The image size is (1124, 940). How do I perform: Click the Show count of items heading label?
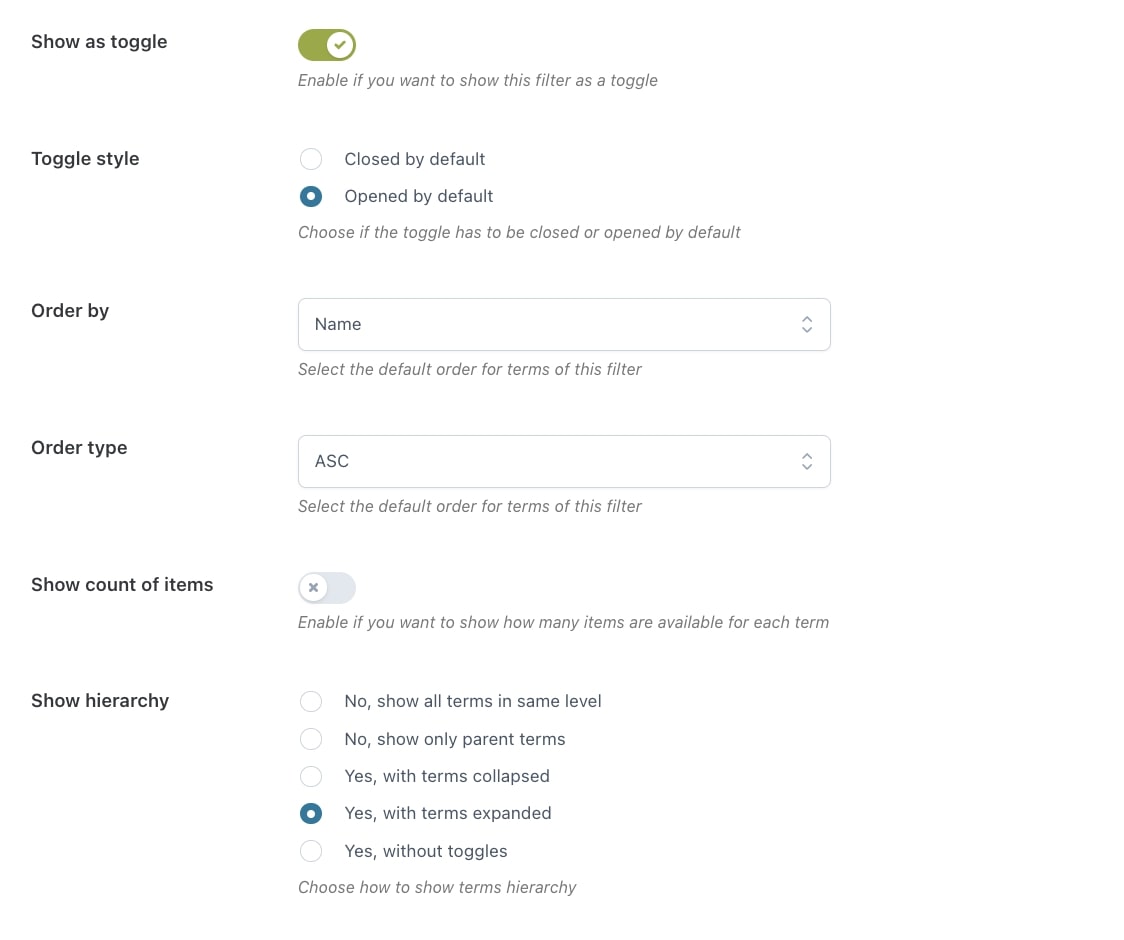coord(122,585)
